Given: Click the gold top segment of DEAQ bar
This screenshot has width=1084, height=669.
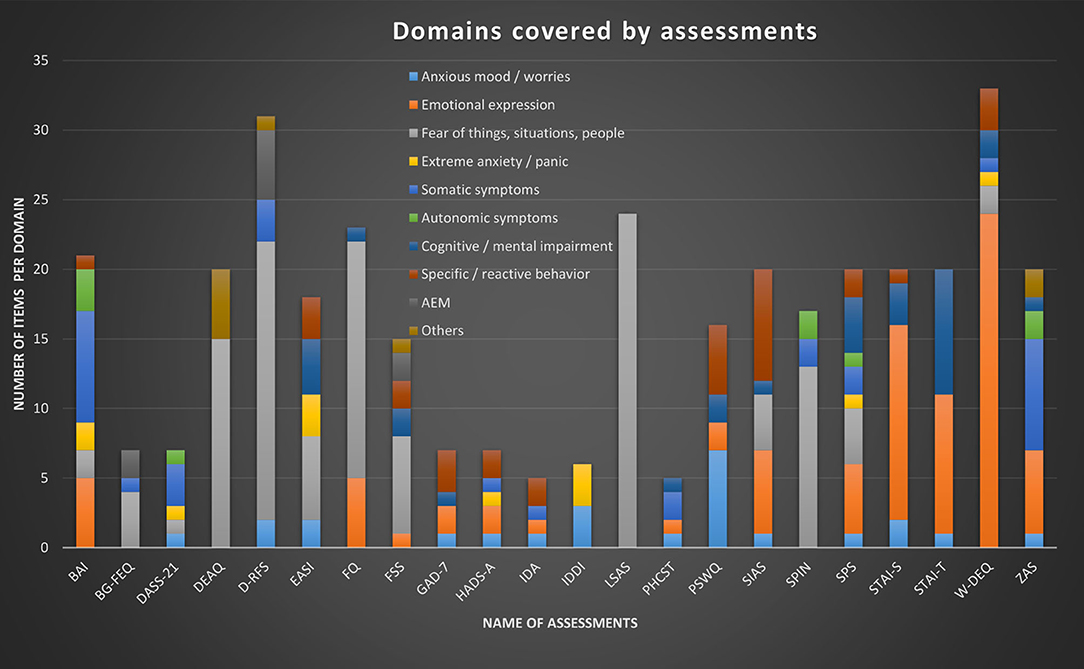Looking at the screenshot, I should click(x=221, y=304).
